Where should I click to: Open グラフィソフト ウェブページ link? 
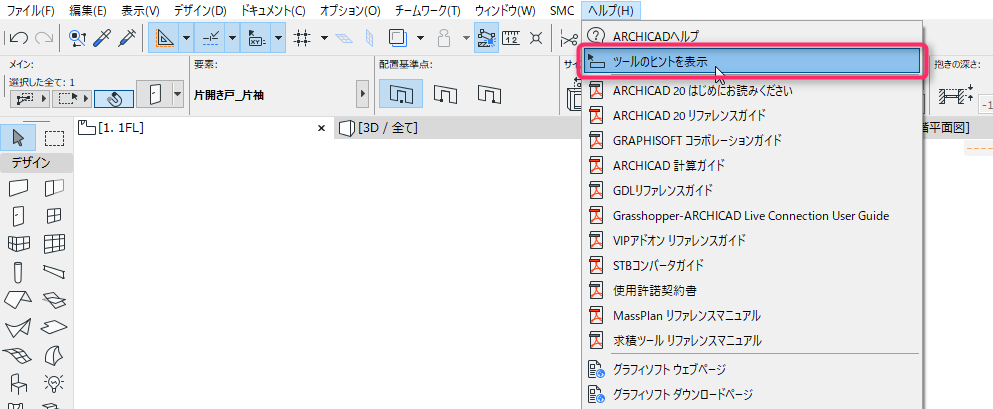(669, 370)
